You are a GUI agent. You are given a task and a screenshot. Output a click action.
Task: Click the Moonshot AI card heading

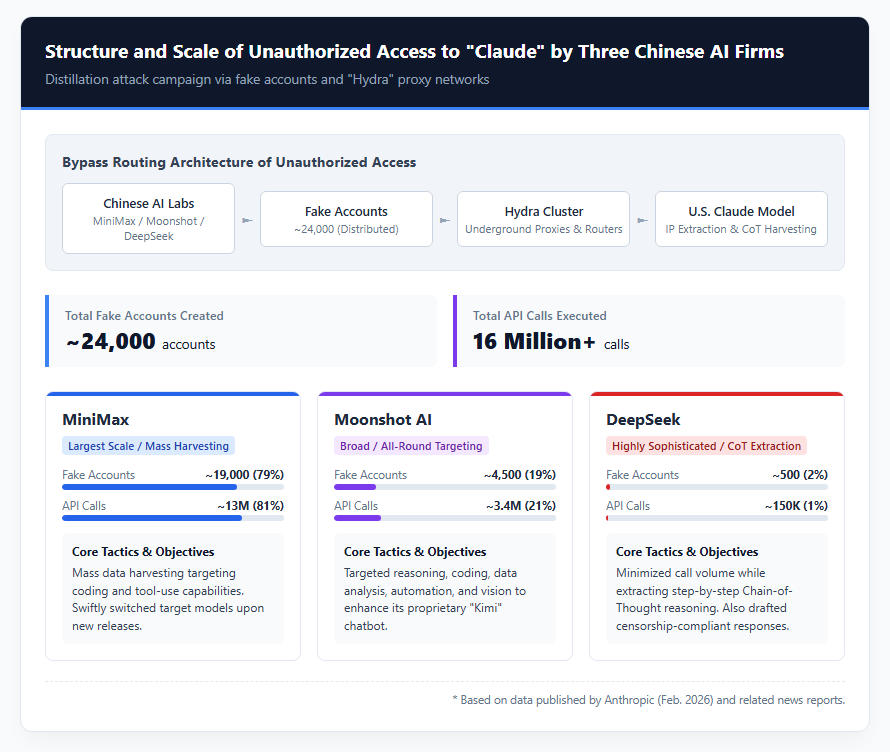point(383,419)
